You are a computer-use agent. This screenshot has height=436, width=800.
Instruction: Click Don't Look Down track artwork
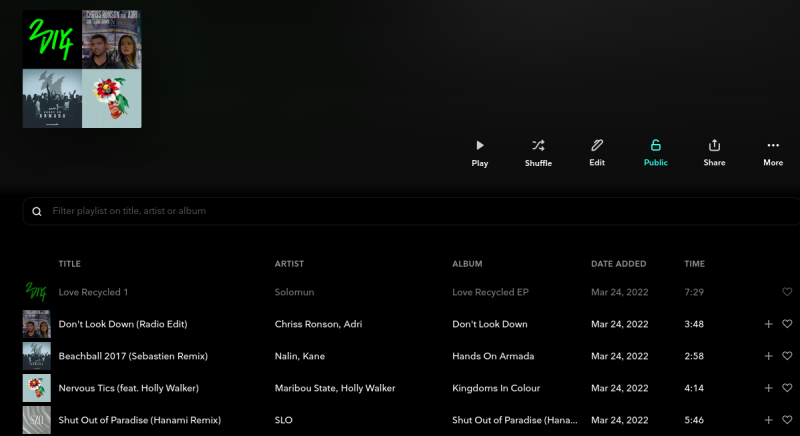pyautogui.click(x=36, y=324)
